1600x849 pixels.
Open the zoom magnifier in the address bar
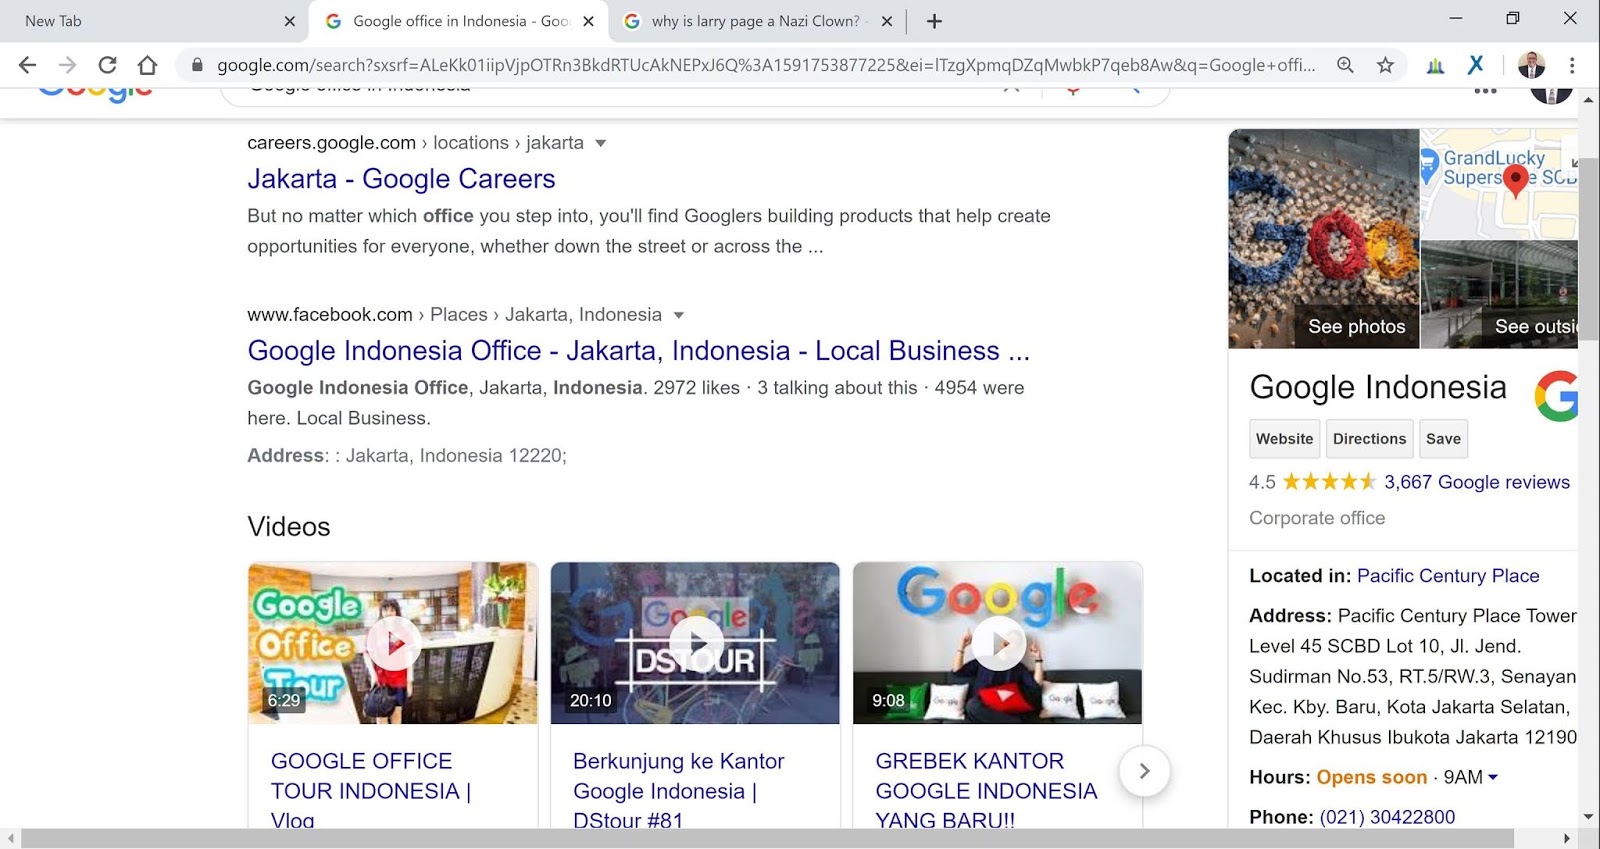pyautogui.click(x=1346, y=65)
